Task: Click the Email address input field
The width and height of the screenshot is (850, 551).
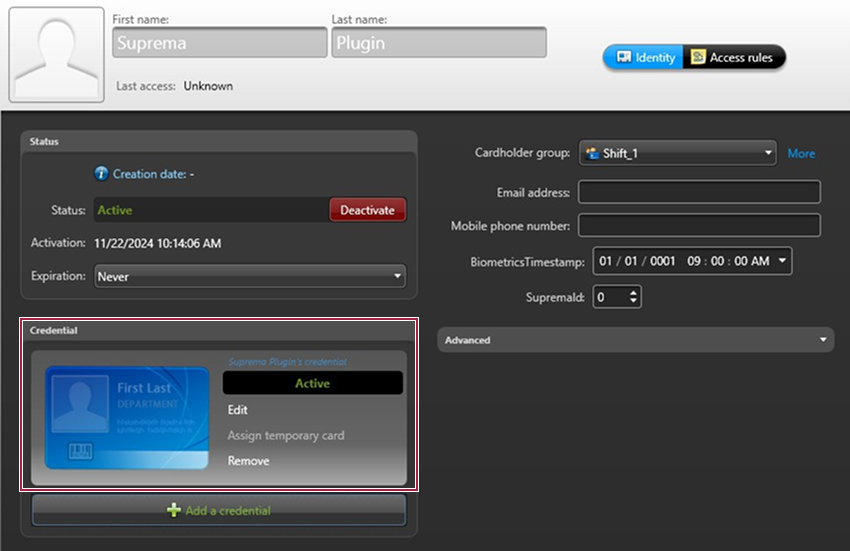Action: pos(699,192)
